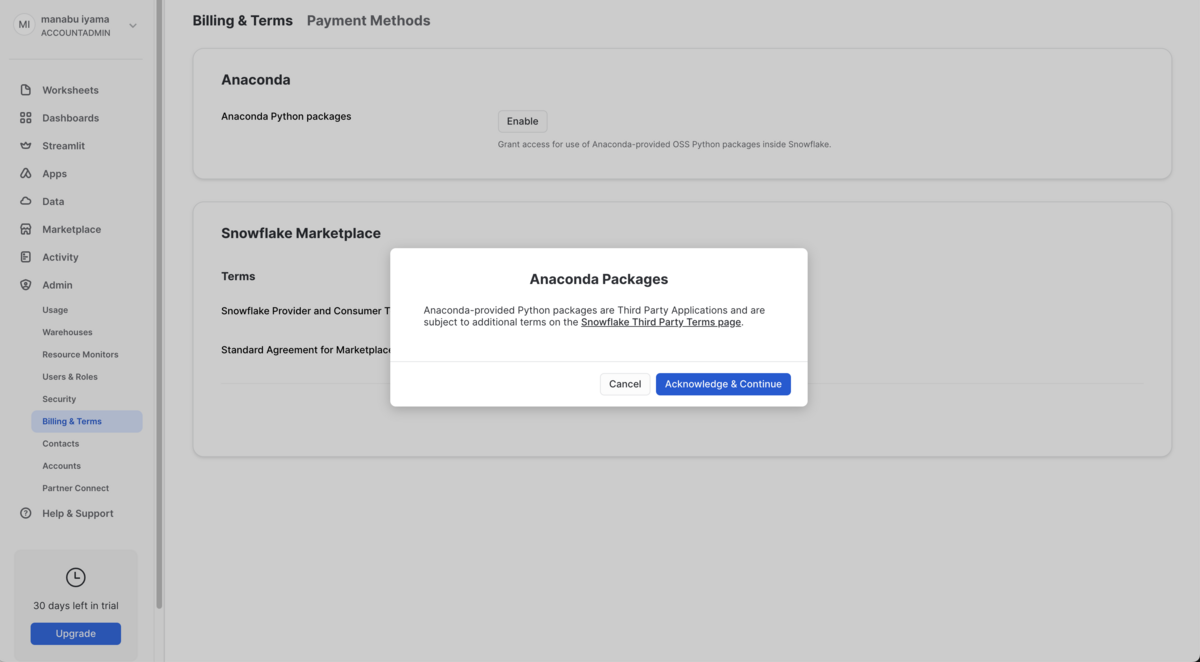Select Billing & Terms in sidebar
Image resolution: width=1200 pixels, height=662 pixels.
[x=87, y=421]
